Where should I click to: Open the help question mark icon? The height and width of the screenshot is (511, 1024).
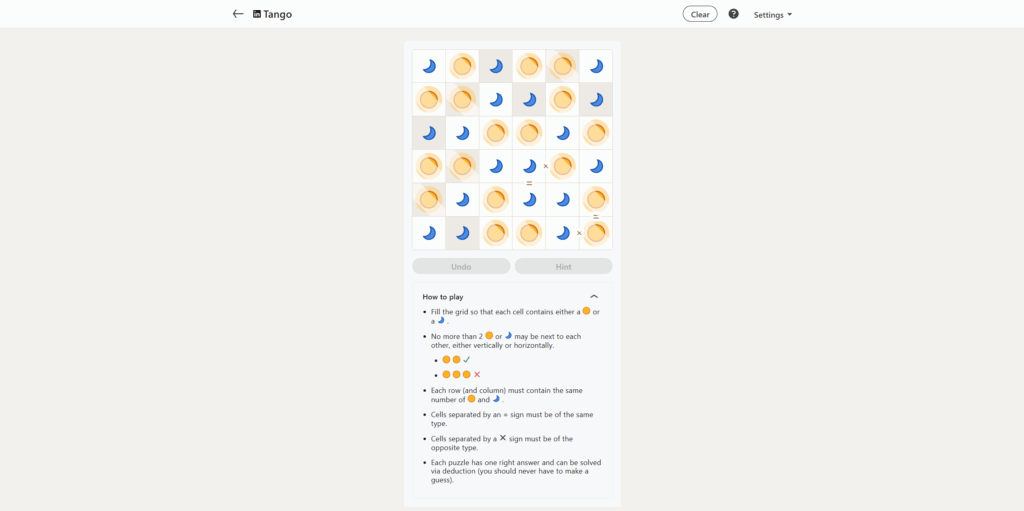(x=733, y=14)
